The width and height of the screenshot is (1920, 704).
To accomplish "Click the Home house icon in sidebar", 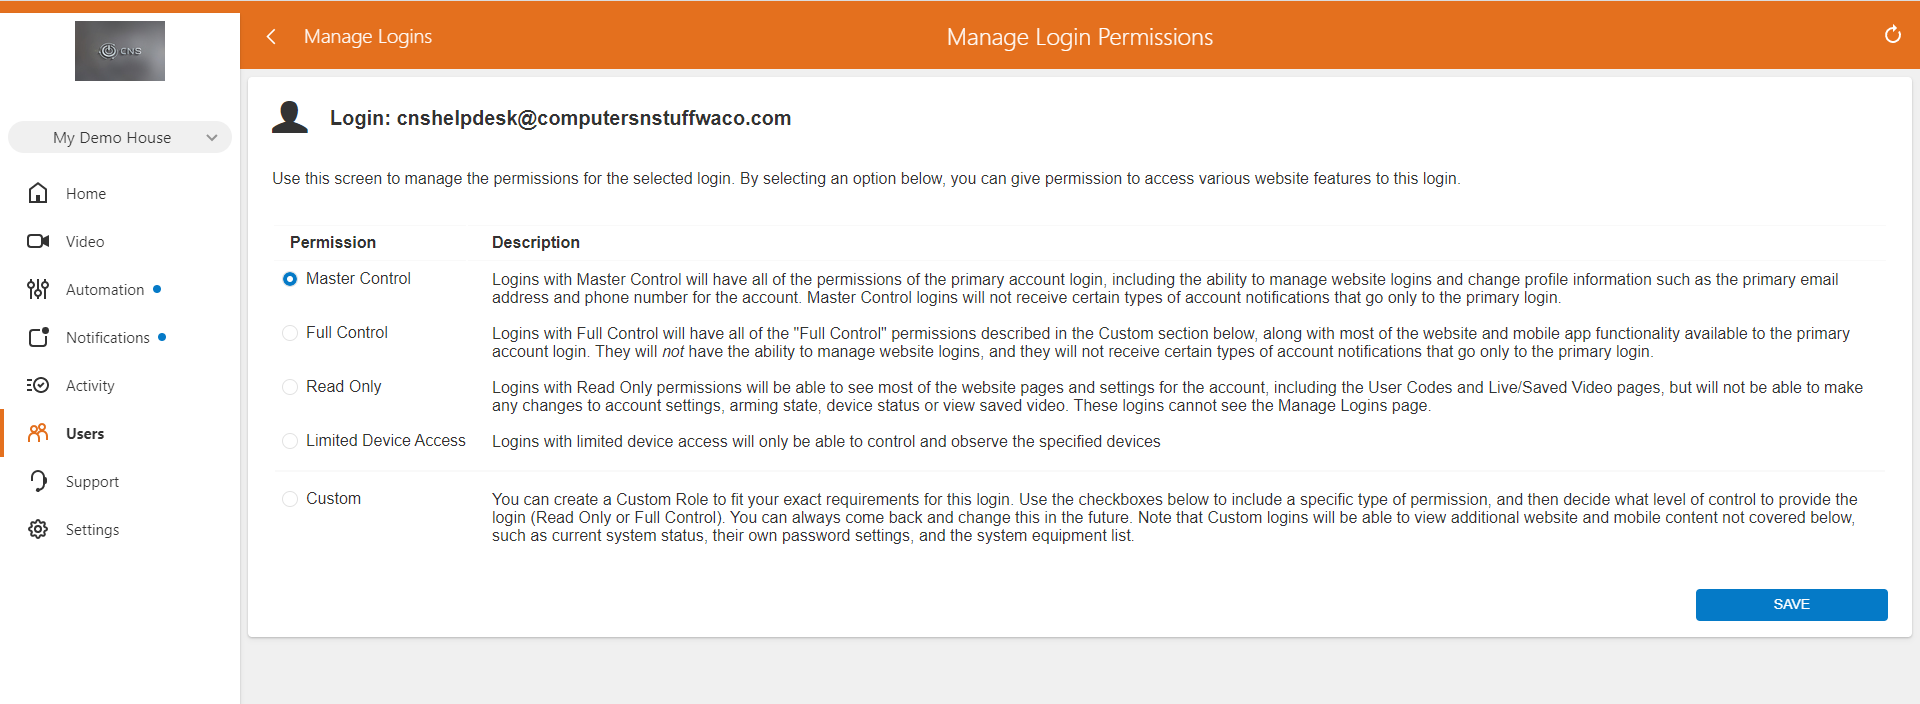I will tap(38, 193).
